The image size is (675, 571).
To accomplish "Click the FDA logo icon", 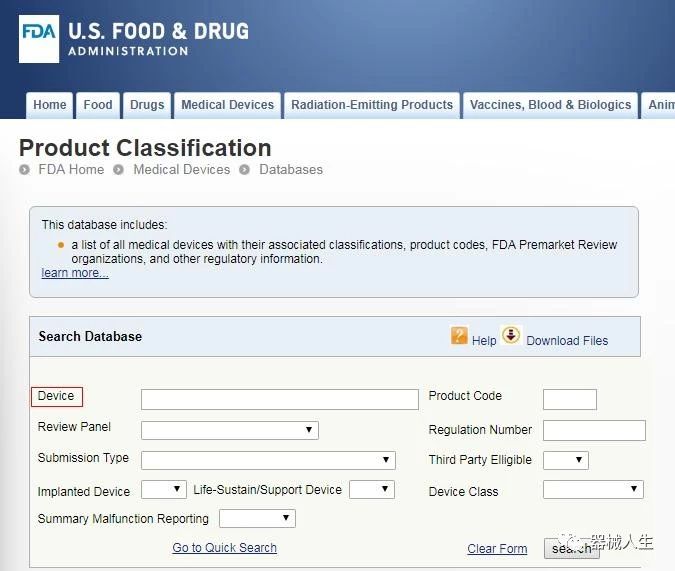I will point(39,38).
